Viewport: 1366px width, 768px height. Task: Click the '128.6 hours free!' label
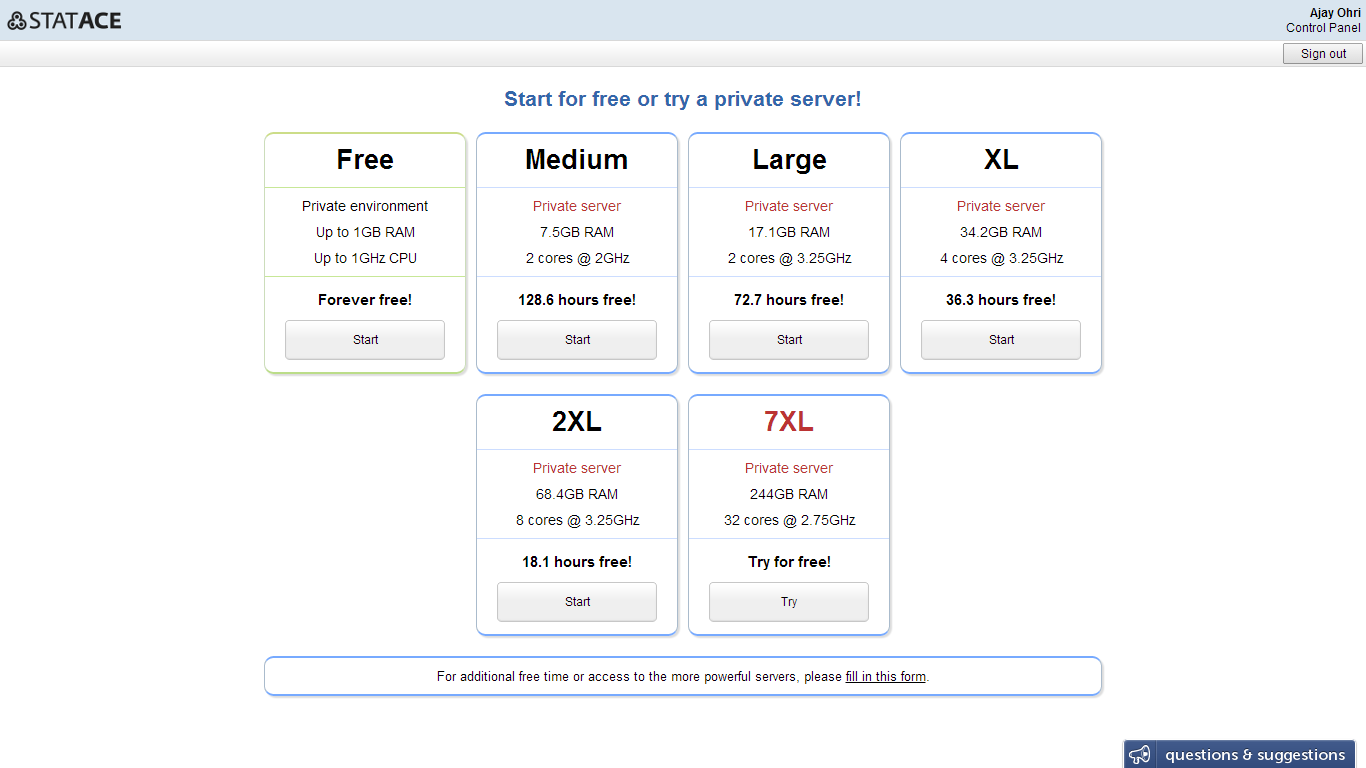coord(577,300)
